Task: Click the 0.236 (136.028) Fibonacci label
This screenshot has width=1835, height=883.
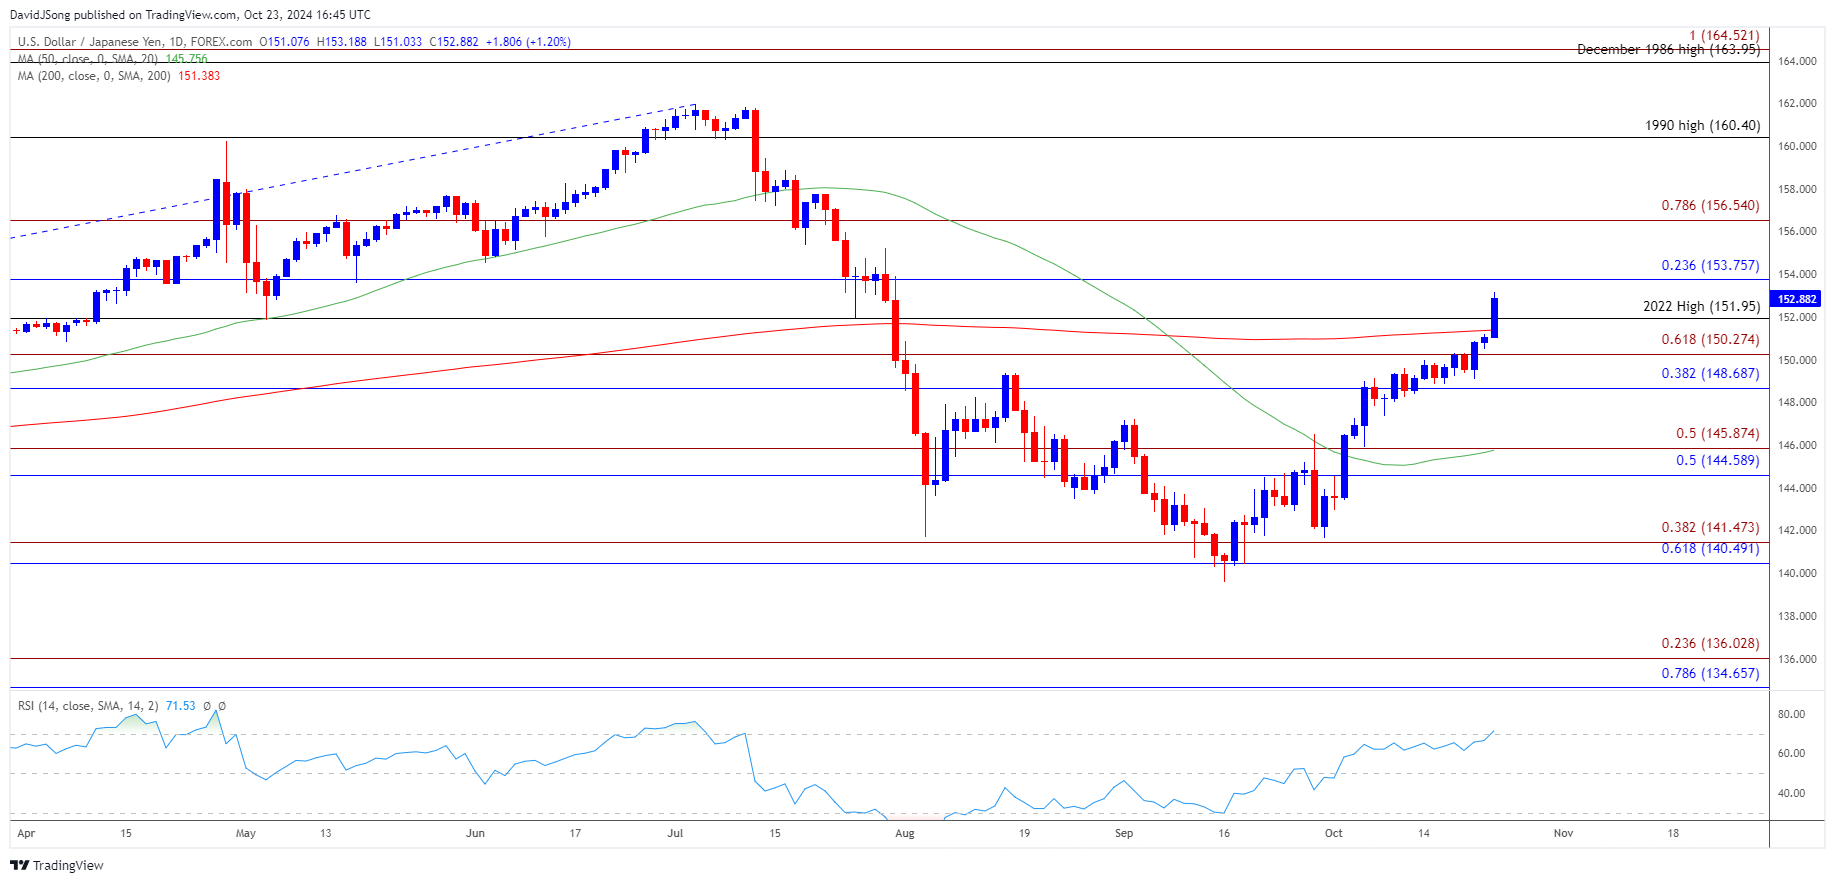Action: coord(1710,644)
